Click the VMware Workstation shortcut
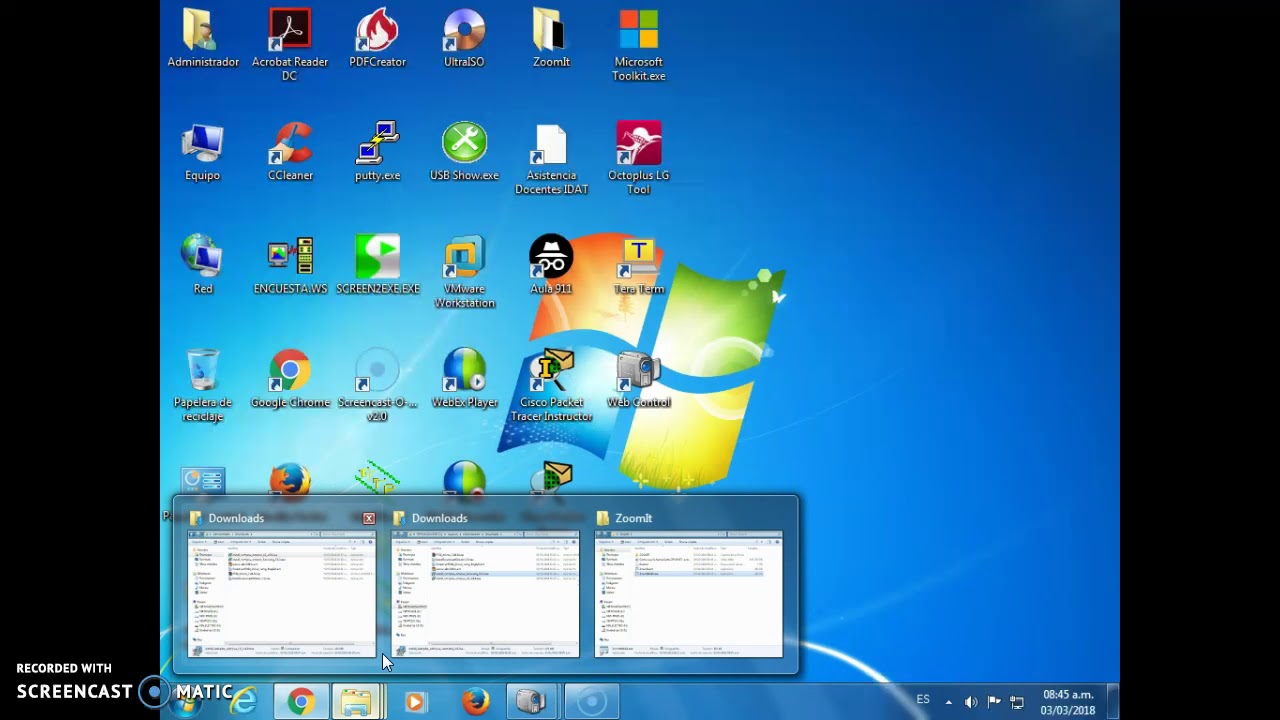Viewport: 1280px width, 720px height. (464, 272)
